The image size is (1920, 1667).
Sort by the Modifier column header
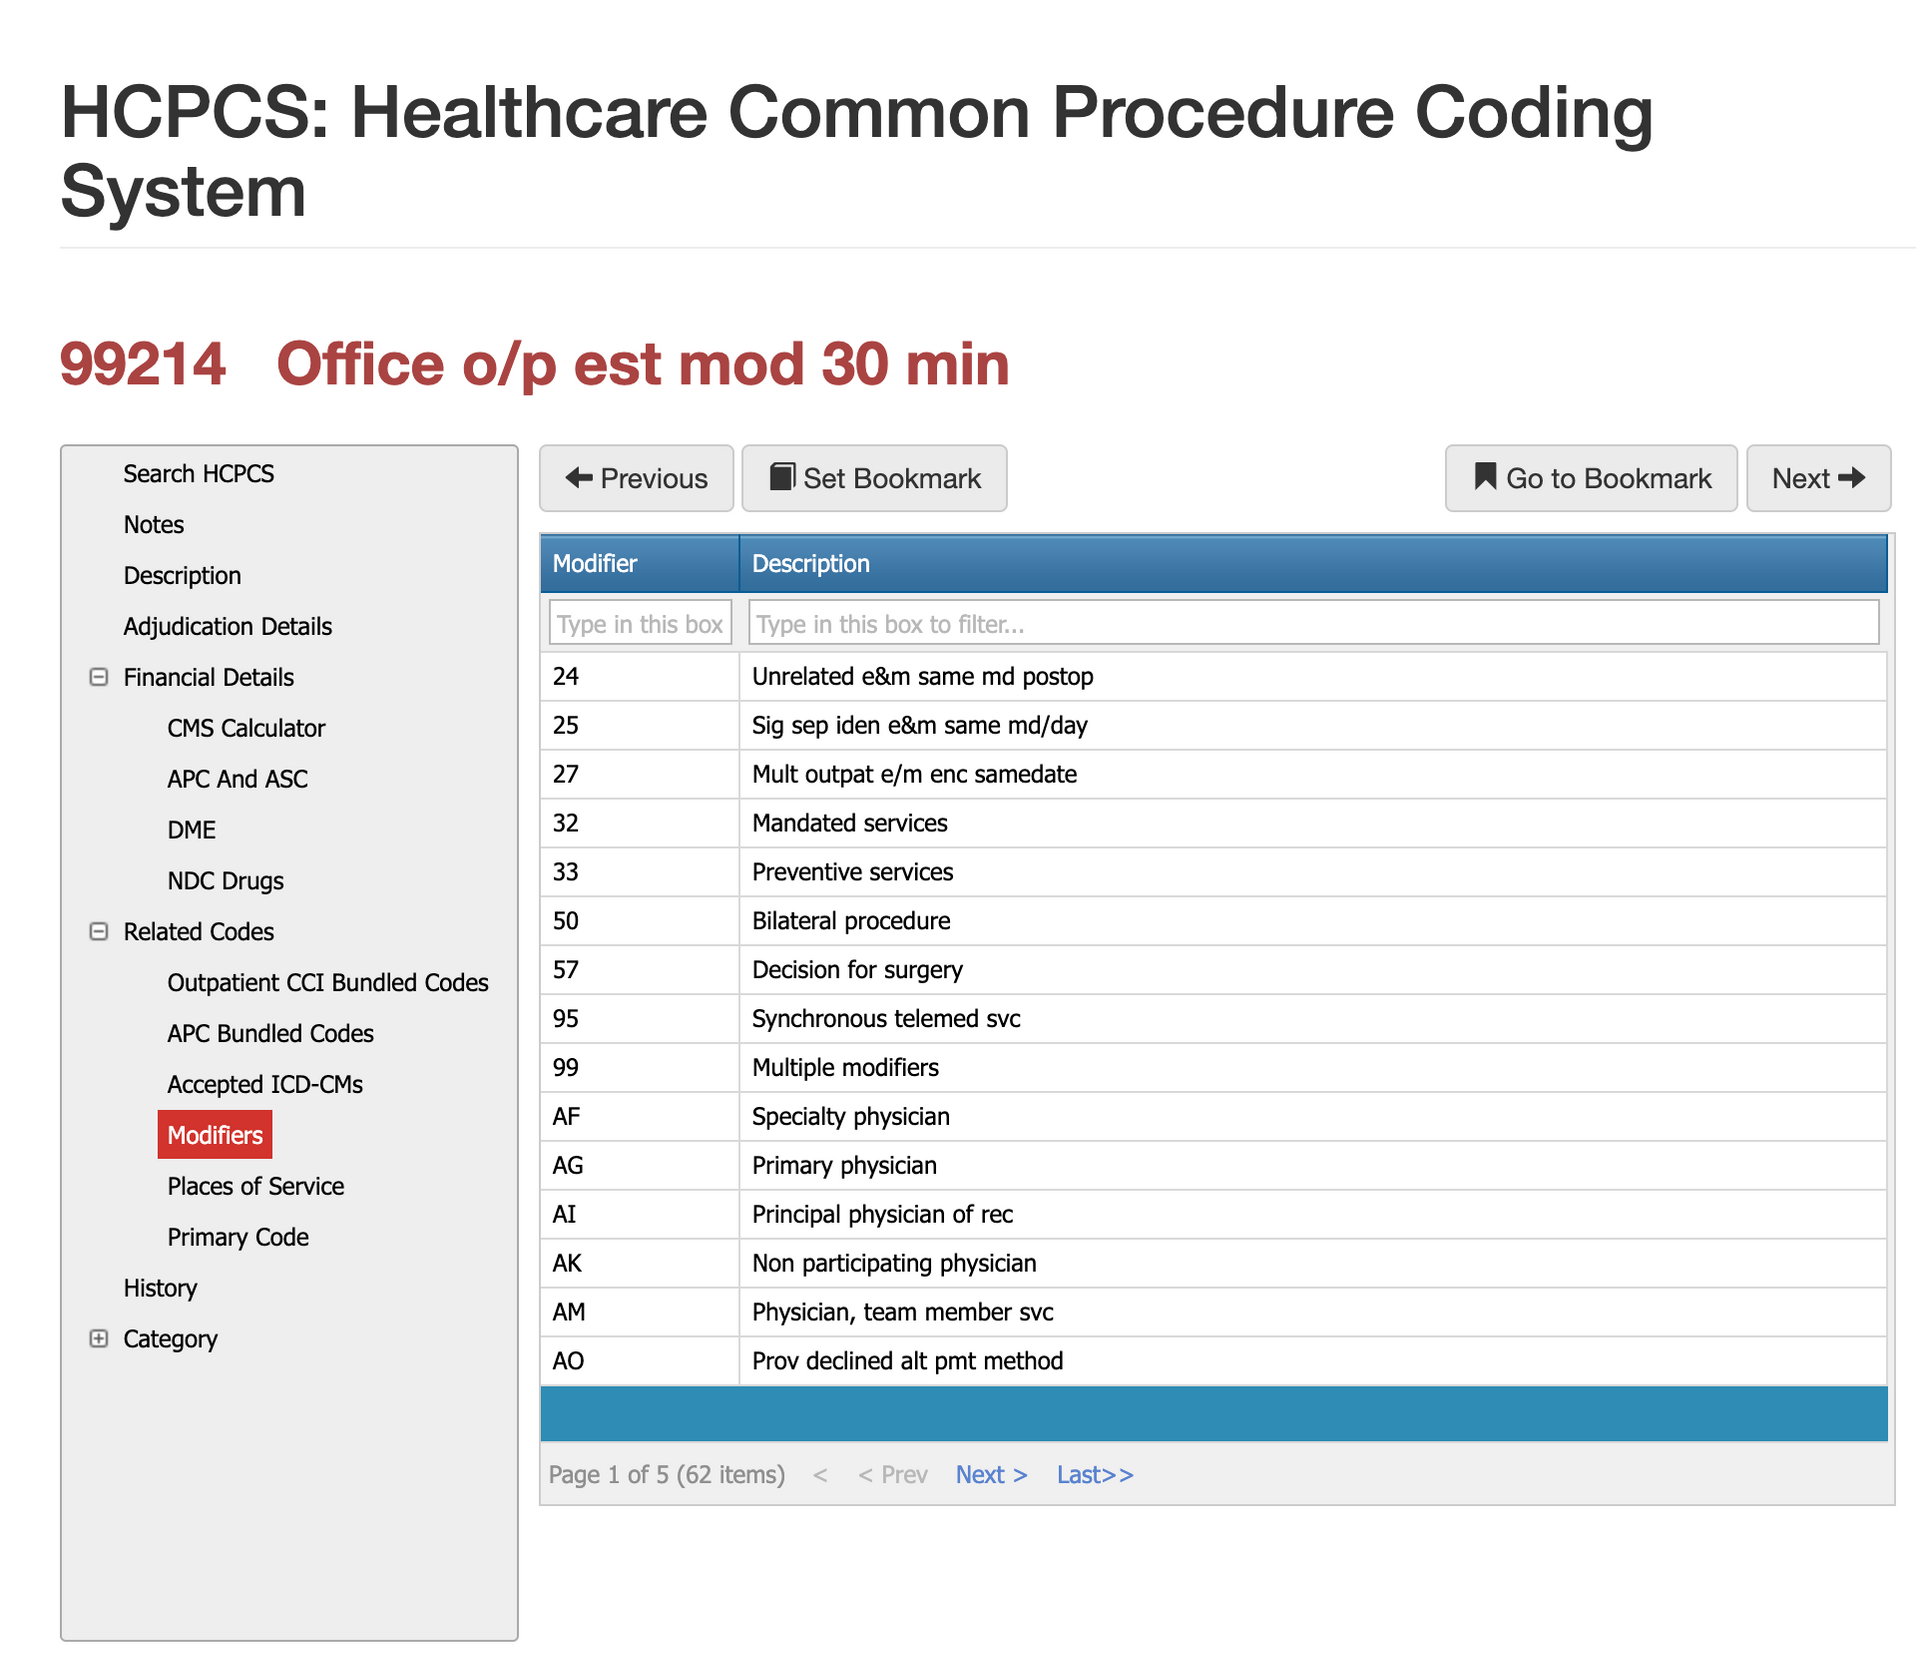pos(595,564)
